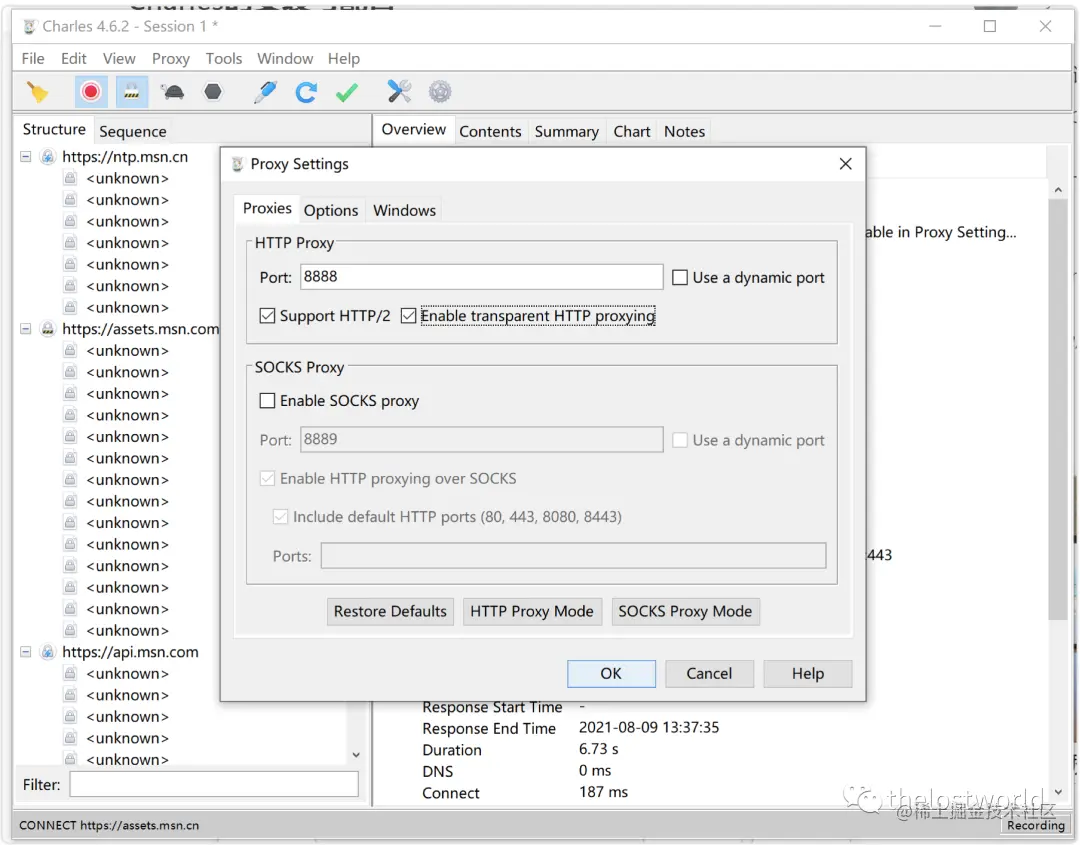The image size is (1080, 845).
Task: Click the green checkmark validate icon
Action: pos(346,92)
